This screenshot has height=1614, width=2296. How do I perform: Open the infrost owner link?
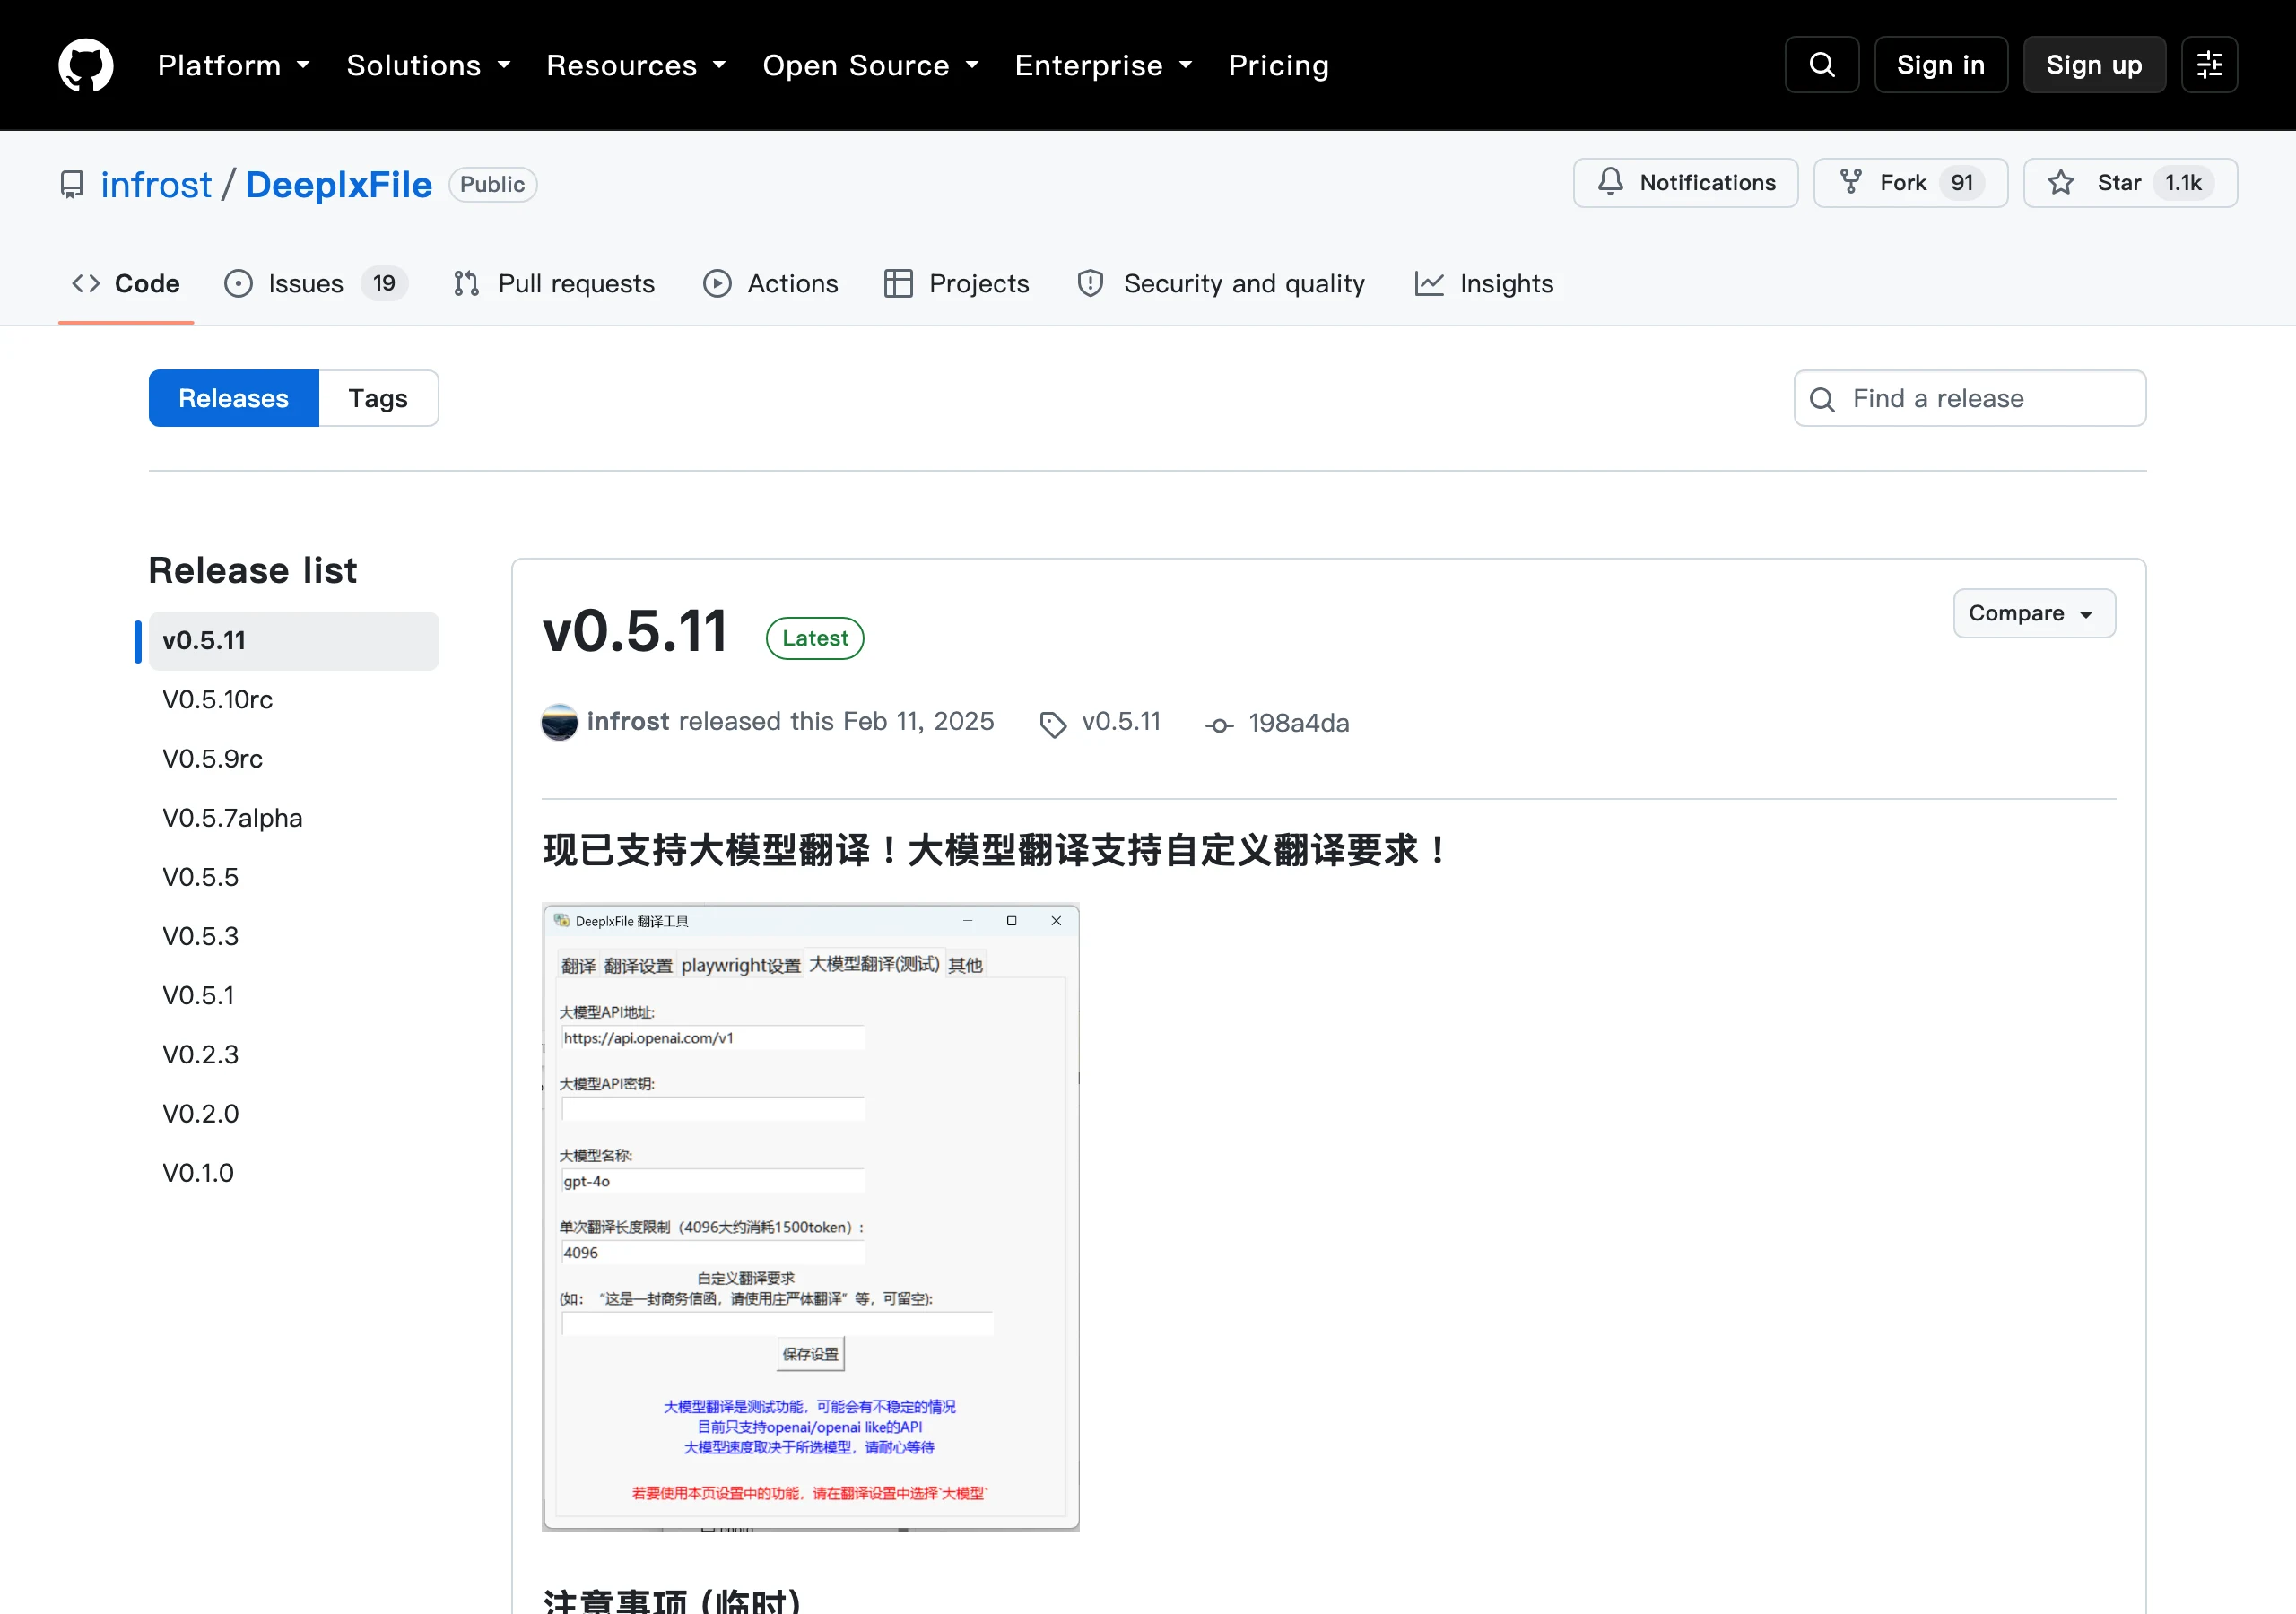point(156,185)
